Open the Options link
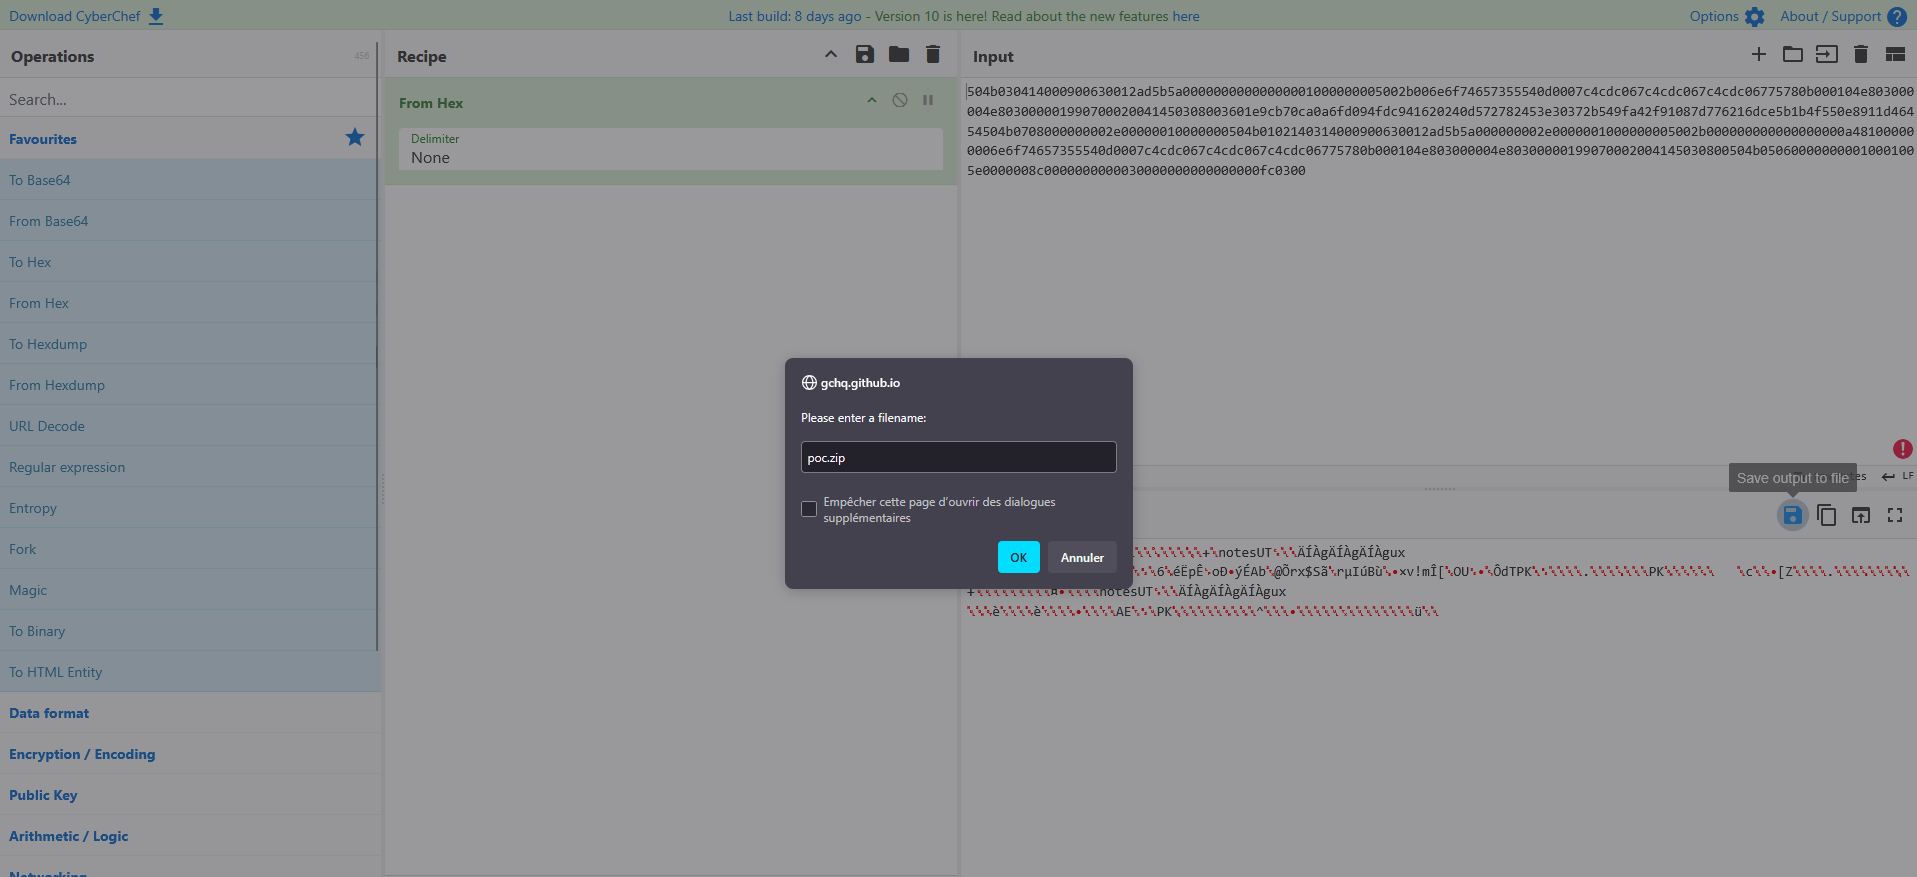 (x=1714, y=16)
